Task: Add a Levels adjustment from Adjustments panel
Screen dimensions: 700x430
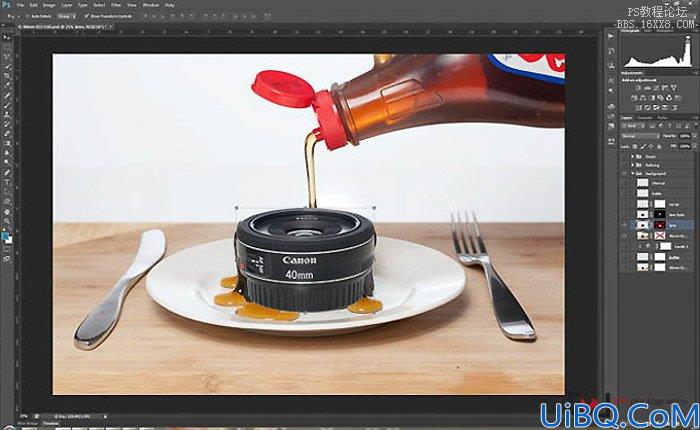Action: (x=647, y=88)
